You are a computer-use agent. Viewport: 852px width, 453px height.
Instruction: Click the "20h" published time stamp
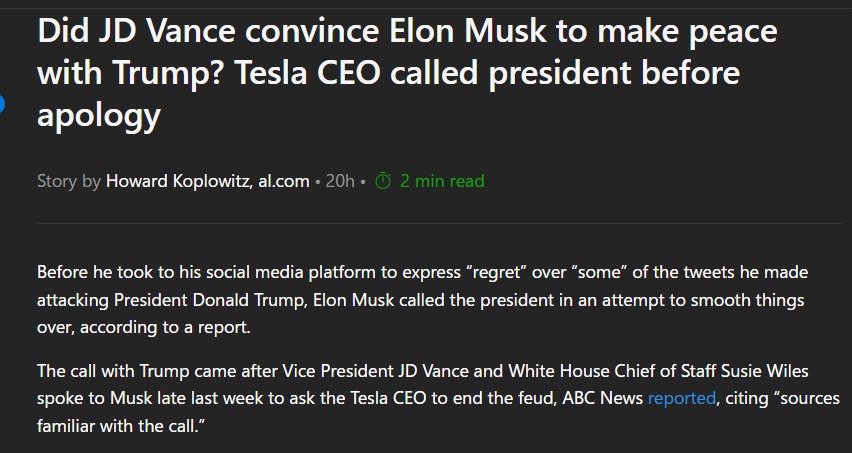[340, 181]
